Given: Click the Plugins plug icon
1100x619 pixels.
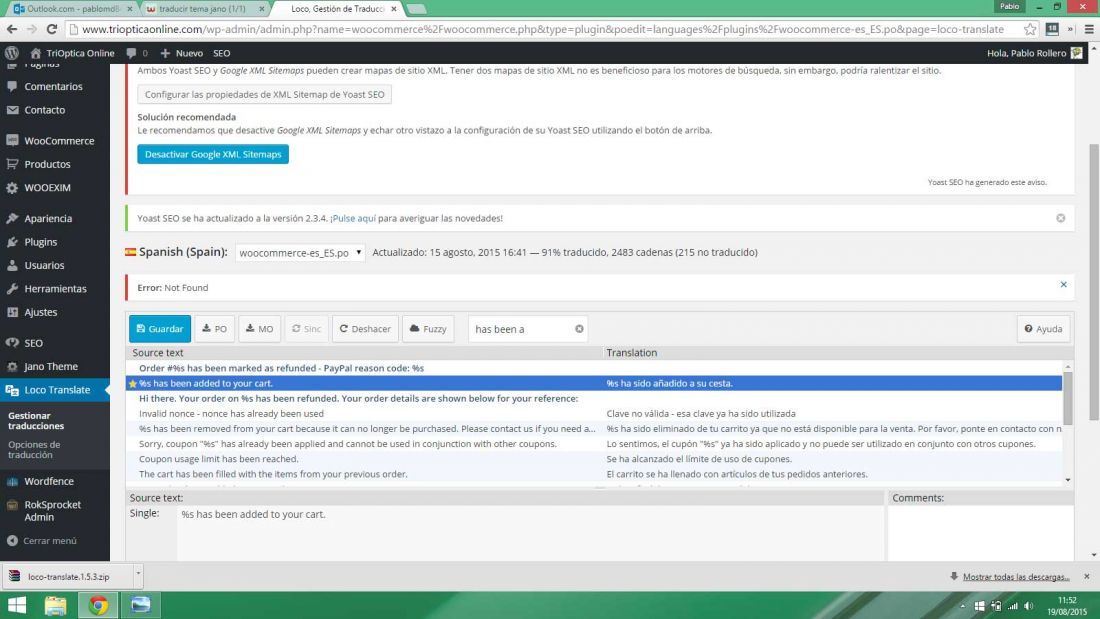Looking at the screenshot, I should click(x=12, y=242).
